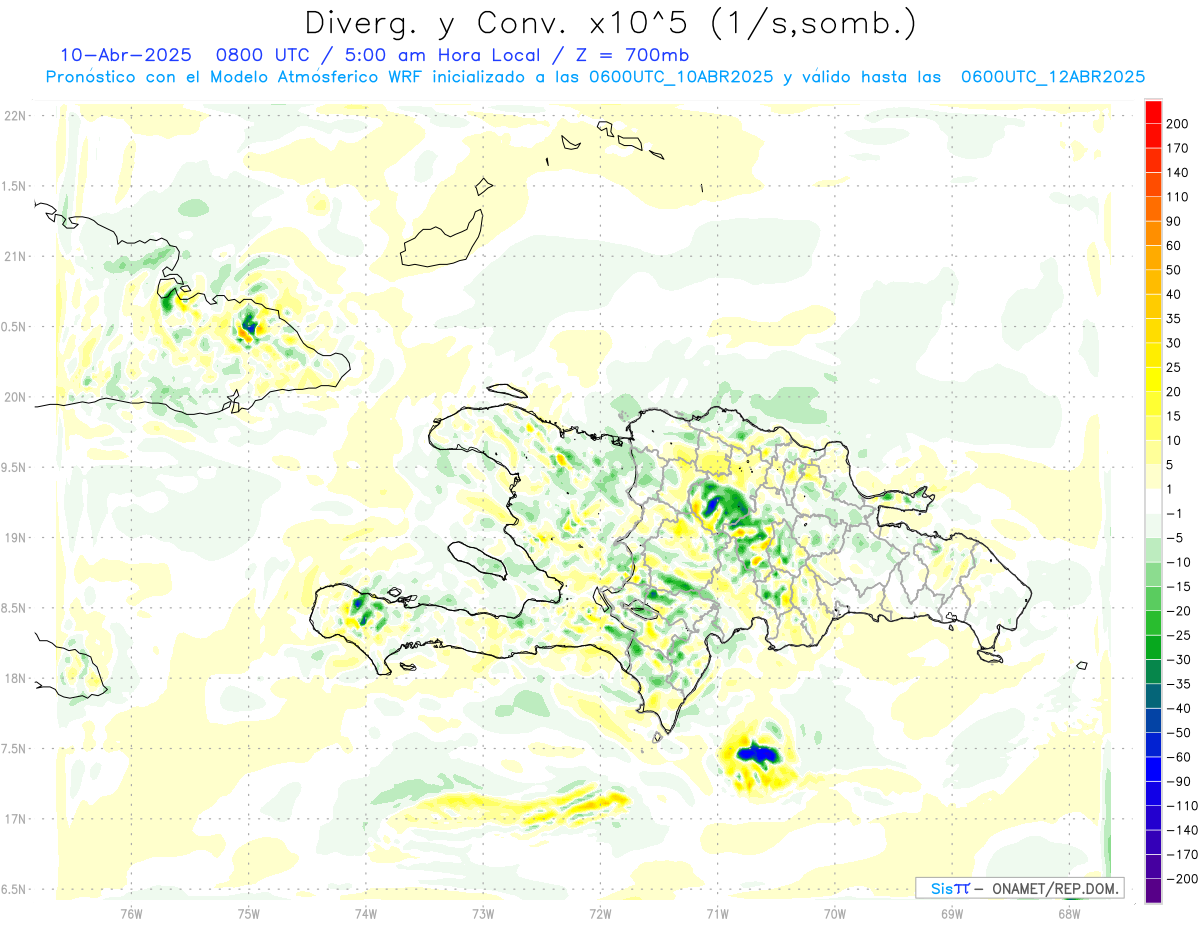The image size is (1200, 927).
Task: Click the '-25' color bar value
Action: tap(1178, 636)
